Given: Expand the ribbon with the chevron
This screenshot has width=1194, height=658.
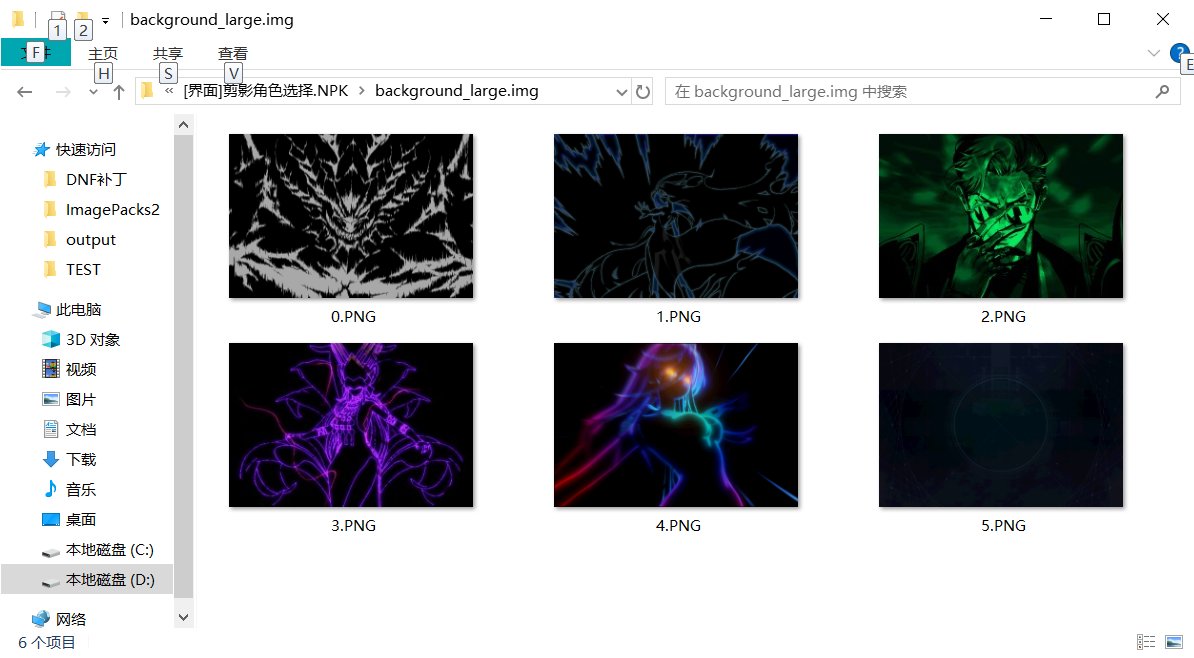Looking at the screenshot, I should pos(1154,53).
